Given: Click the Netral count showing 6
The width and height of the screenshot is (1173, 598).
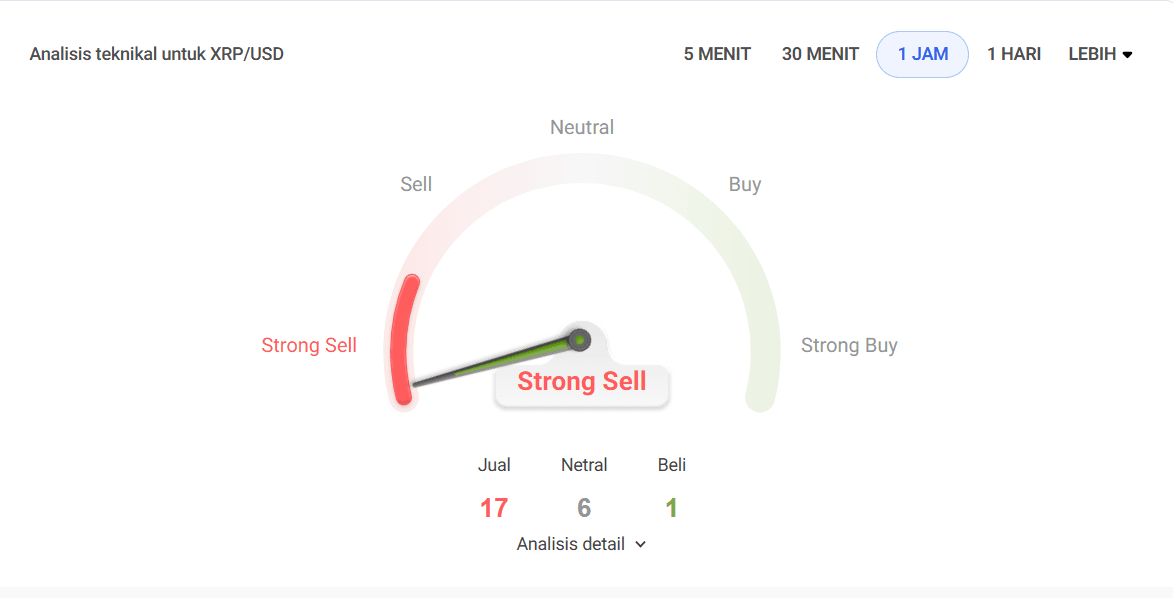Looking at the screenshot, I should click(584, 507).
